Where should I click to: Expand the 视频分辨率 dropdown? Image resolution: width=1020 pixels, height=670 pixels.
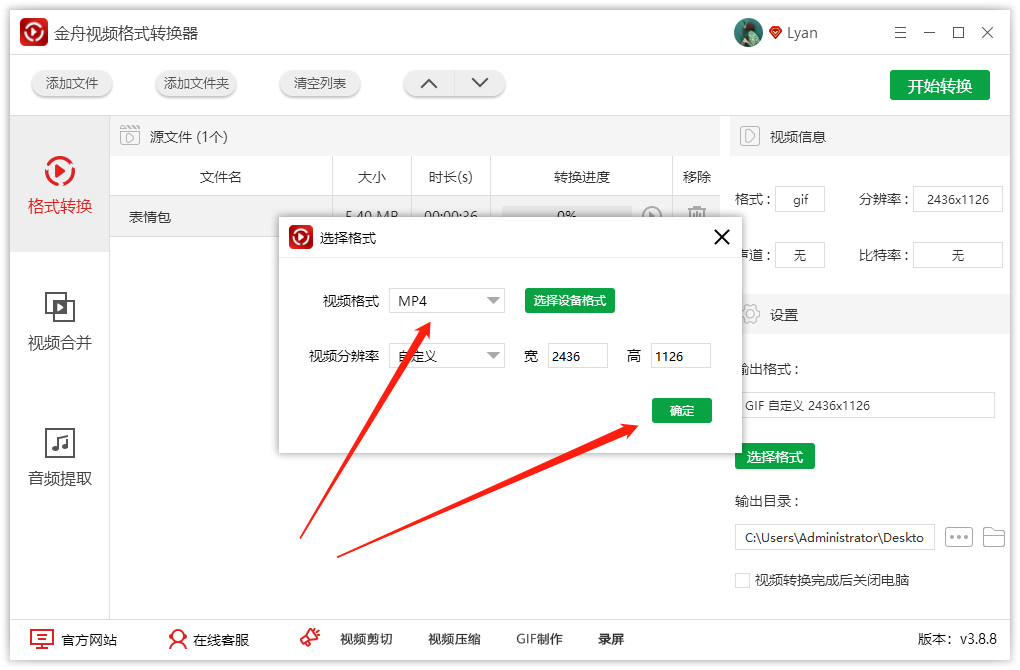(x=447, y=356)
